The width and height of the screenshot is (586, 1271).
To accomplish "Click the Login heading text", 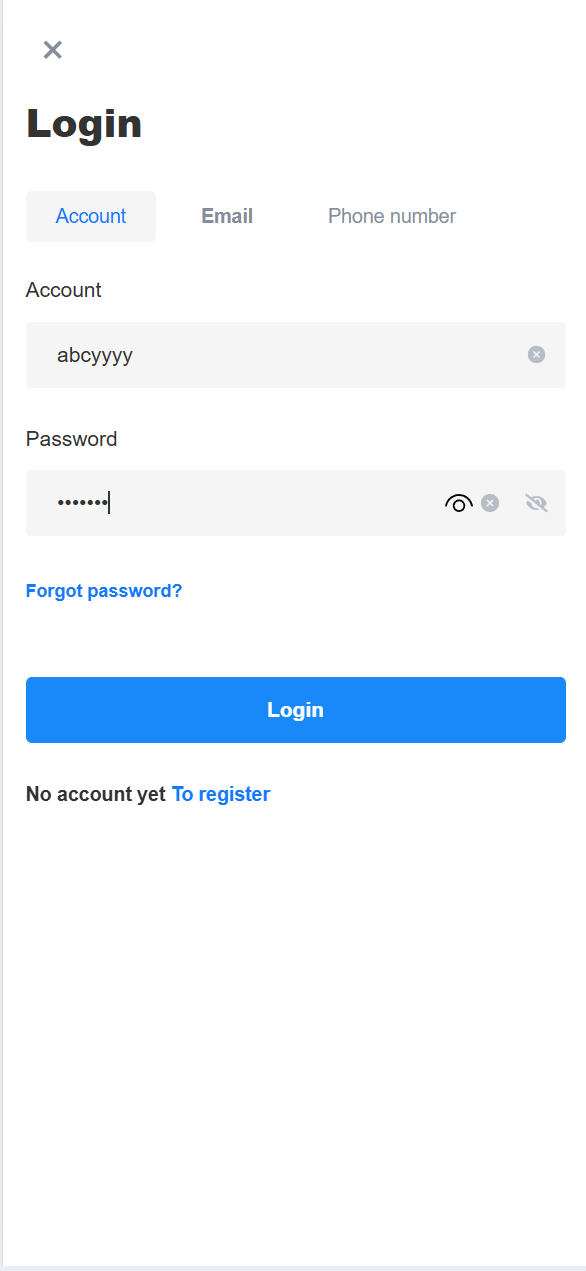I will point(84,124).
